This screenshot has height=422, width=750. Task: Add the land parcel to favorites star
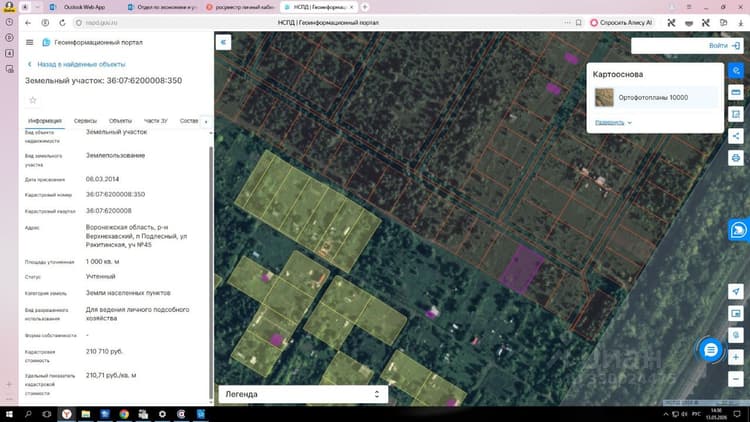[x=33, y=100]
